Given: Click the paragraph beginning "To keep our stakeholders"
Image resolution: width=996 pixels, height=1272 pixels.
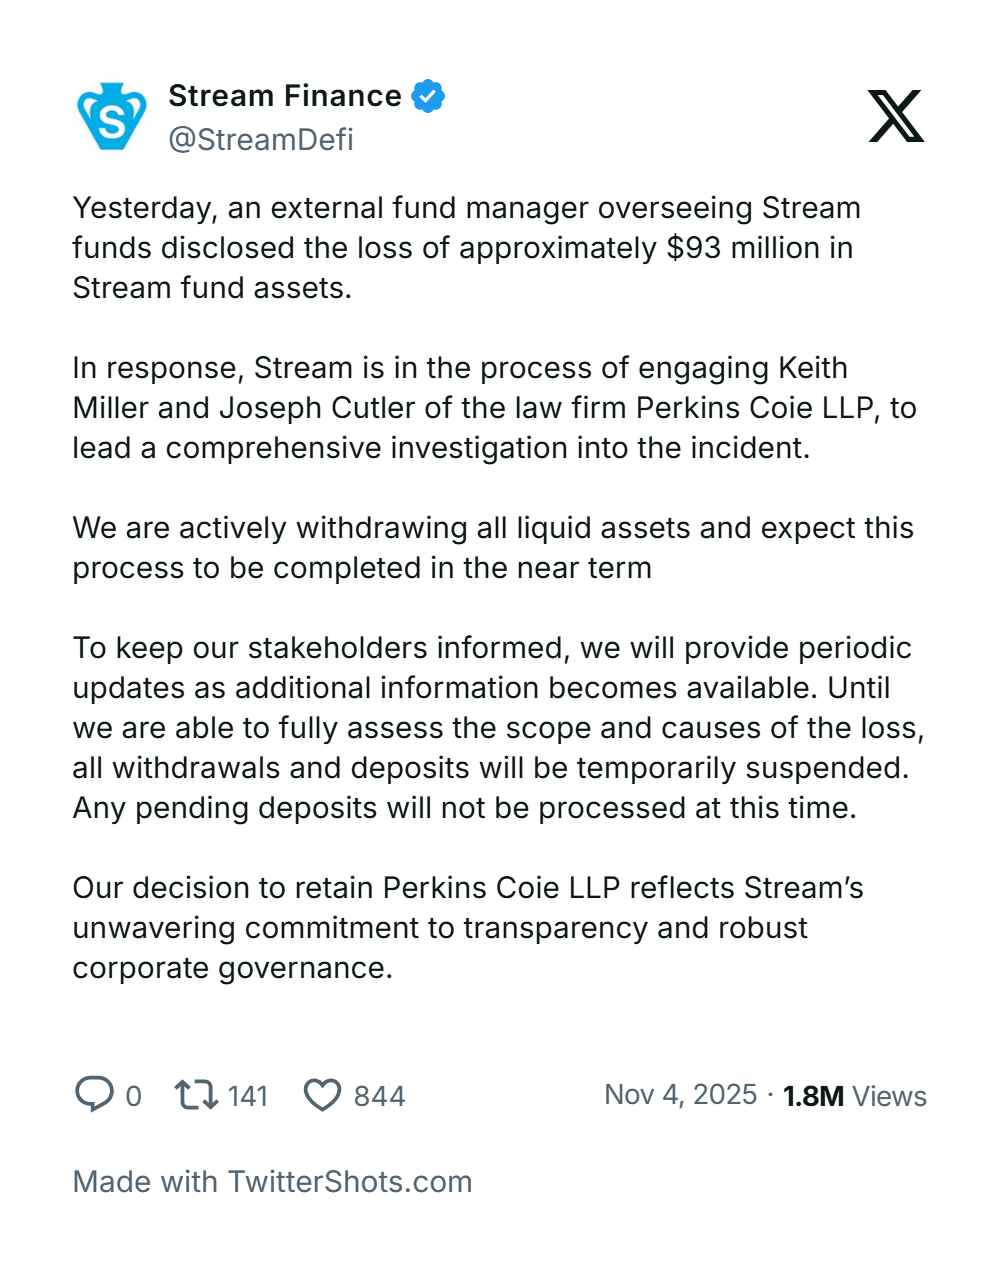Looking at the screenshot, I should pos(497,728).
